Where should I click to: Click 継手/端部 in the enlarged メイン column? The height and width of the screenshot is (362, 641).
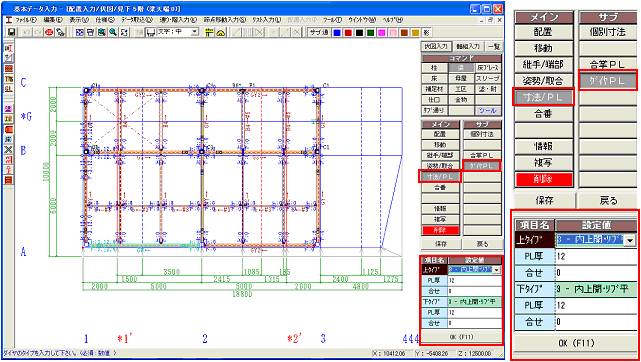[544, 65]
